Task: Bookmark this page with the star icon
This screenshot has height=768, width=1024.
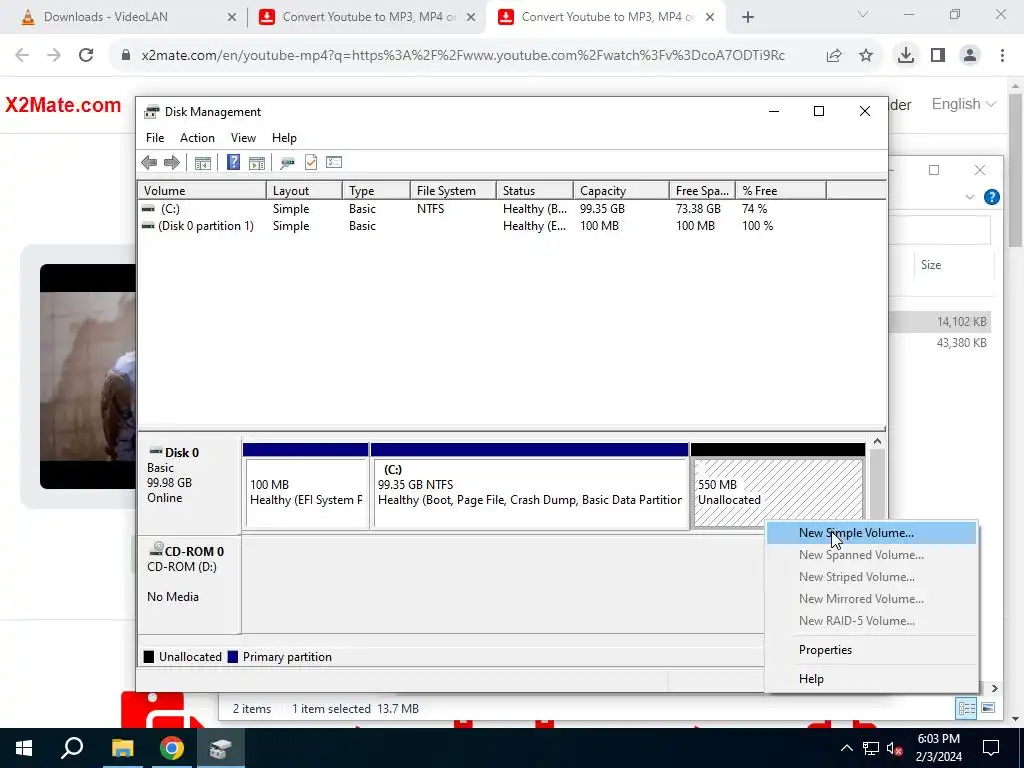Action: [x=866, y=56]
